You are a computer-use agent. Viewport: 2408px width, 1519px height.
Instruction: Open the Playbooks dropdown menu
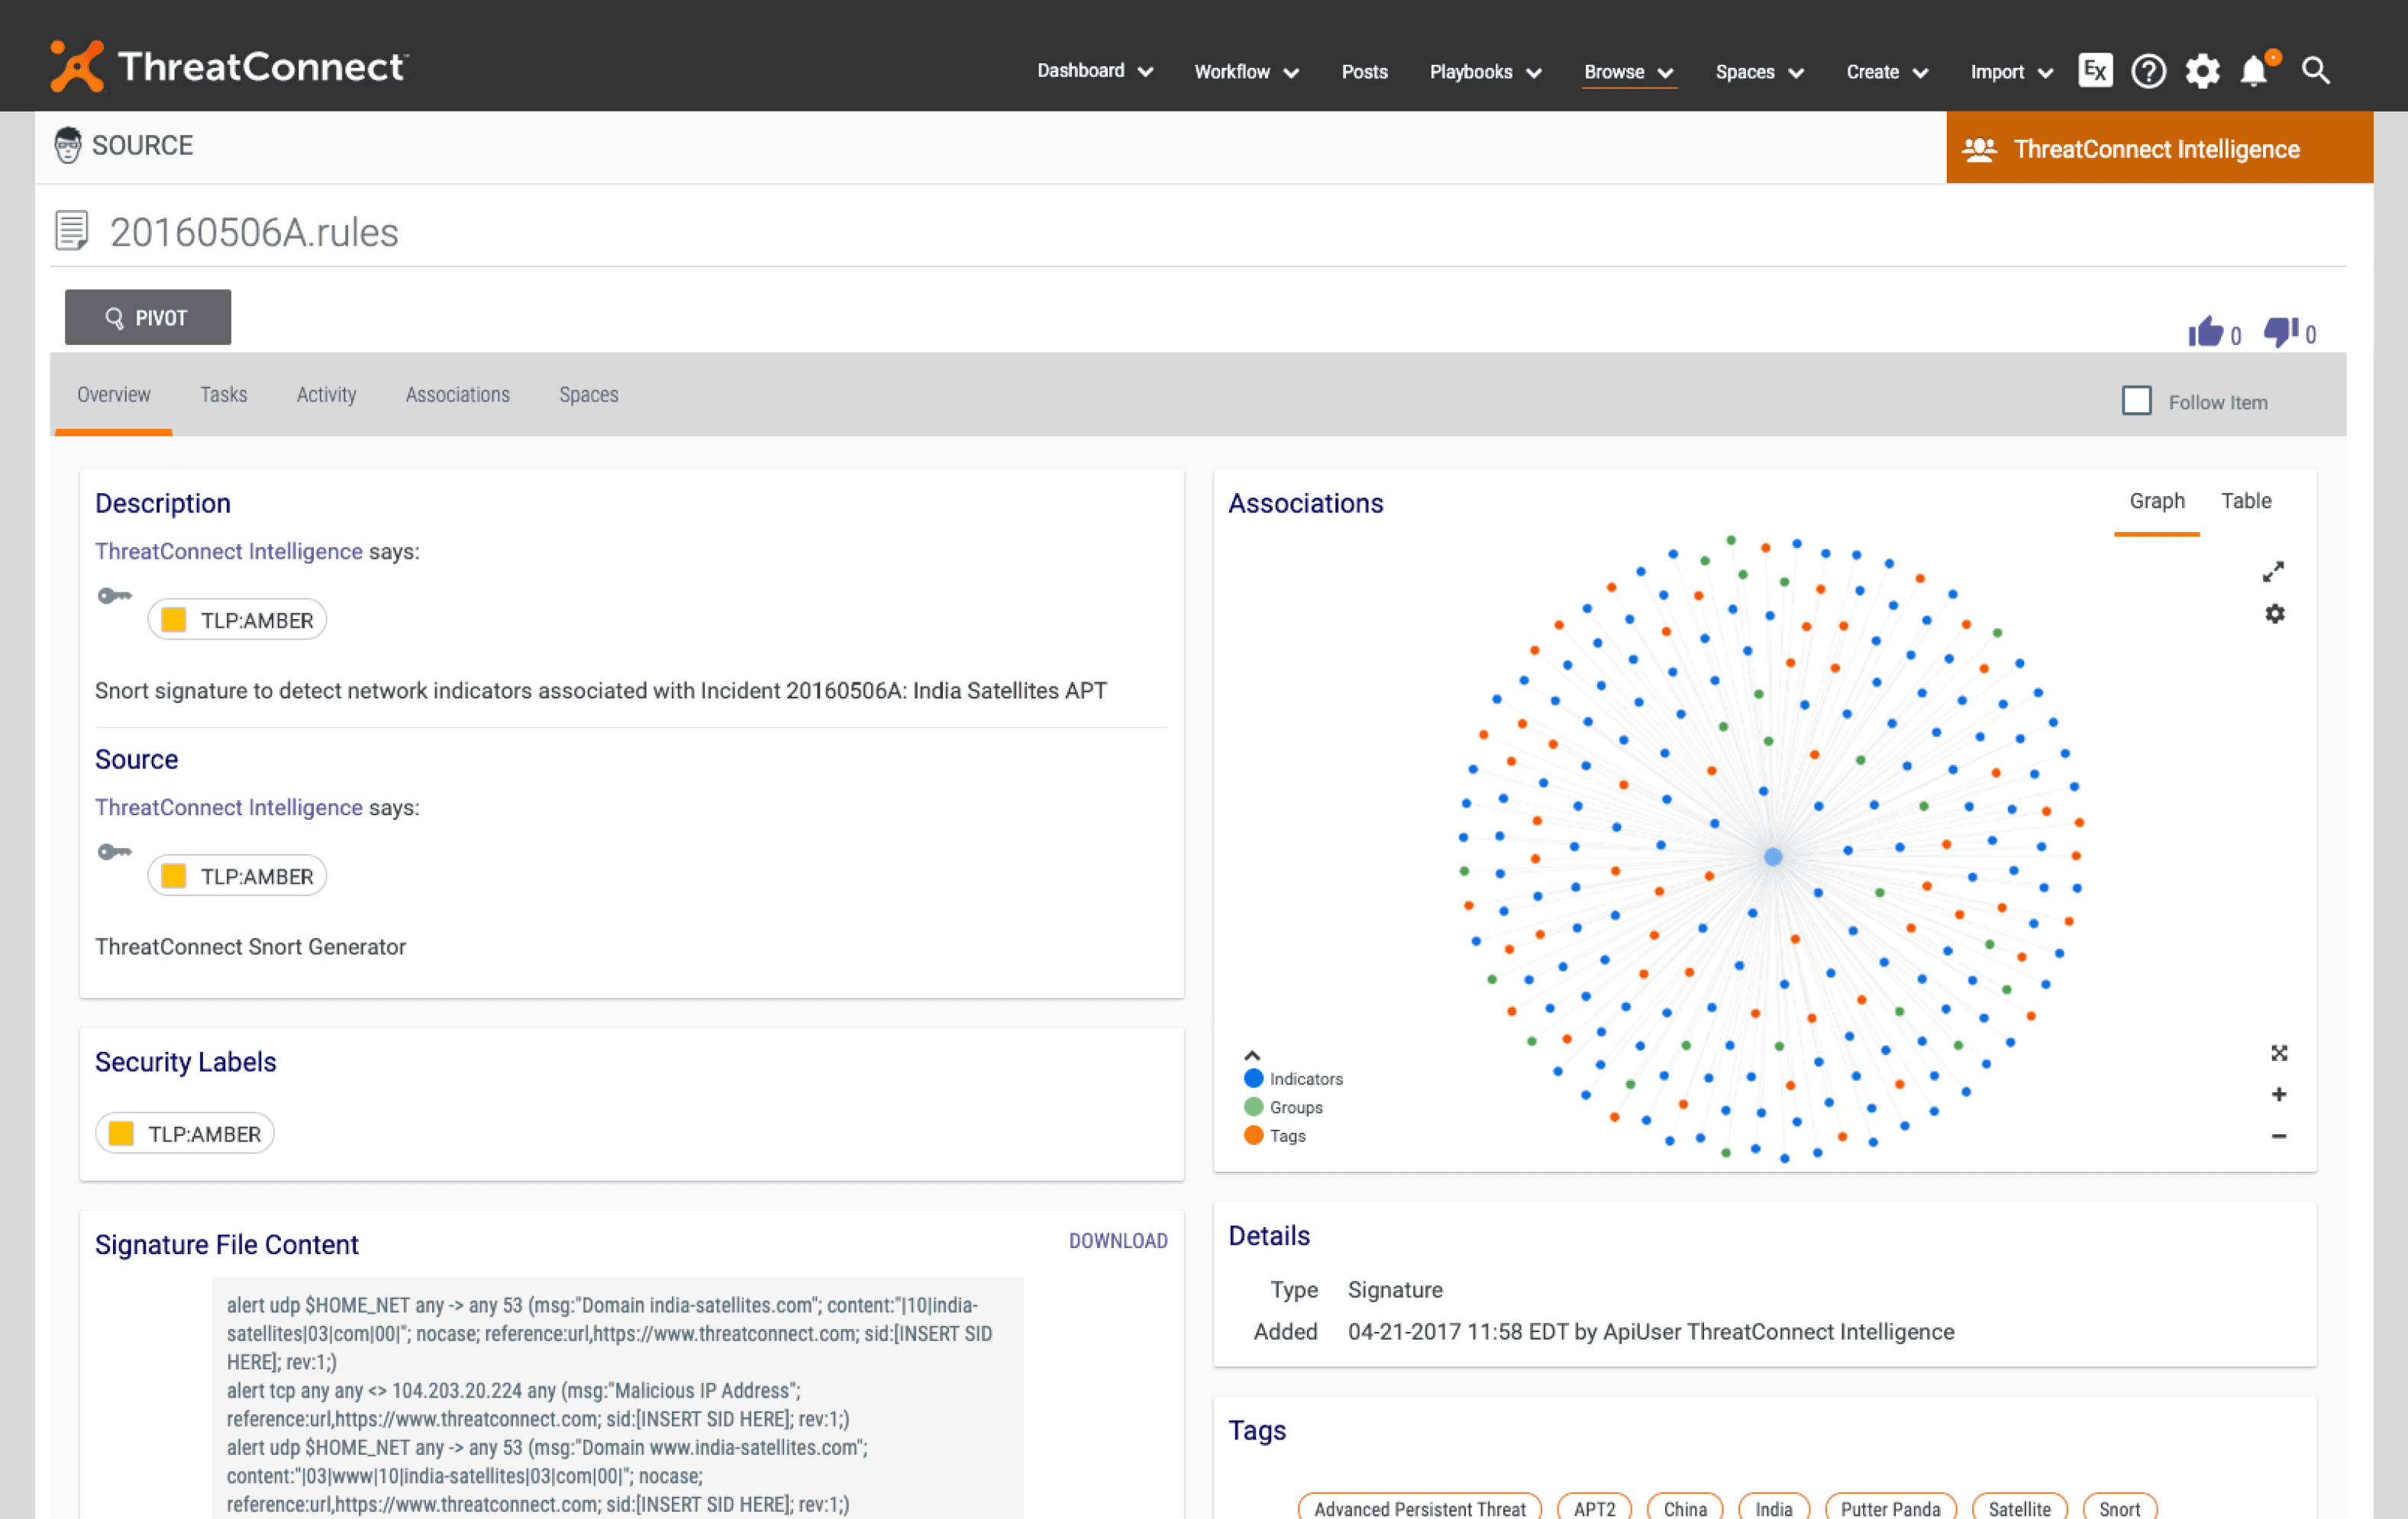point(1485,71)
